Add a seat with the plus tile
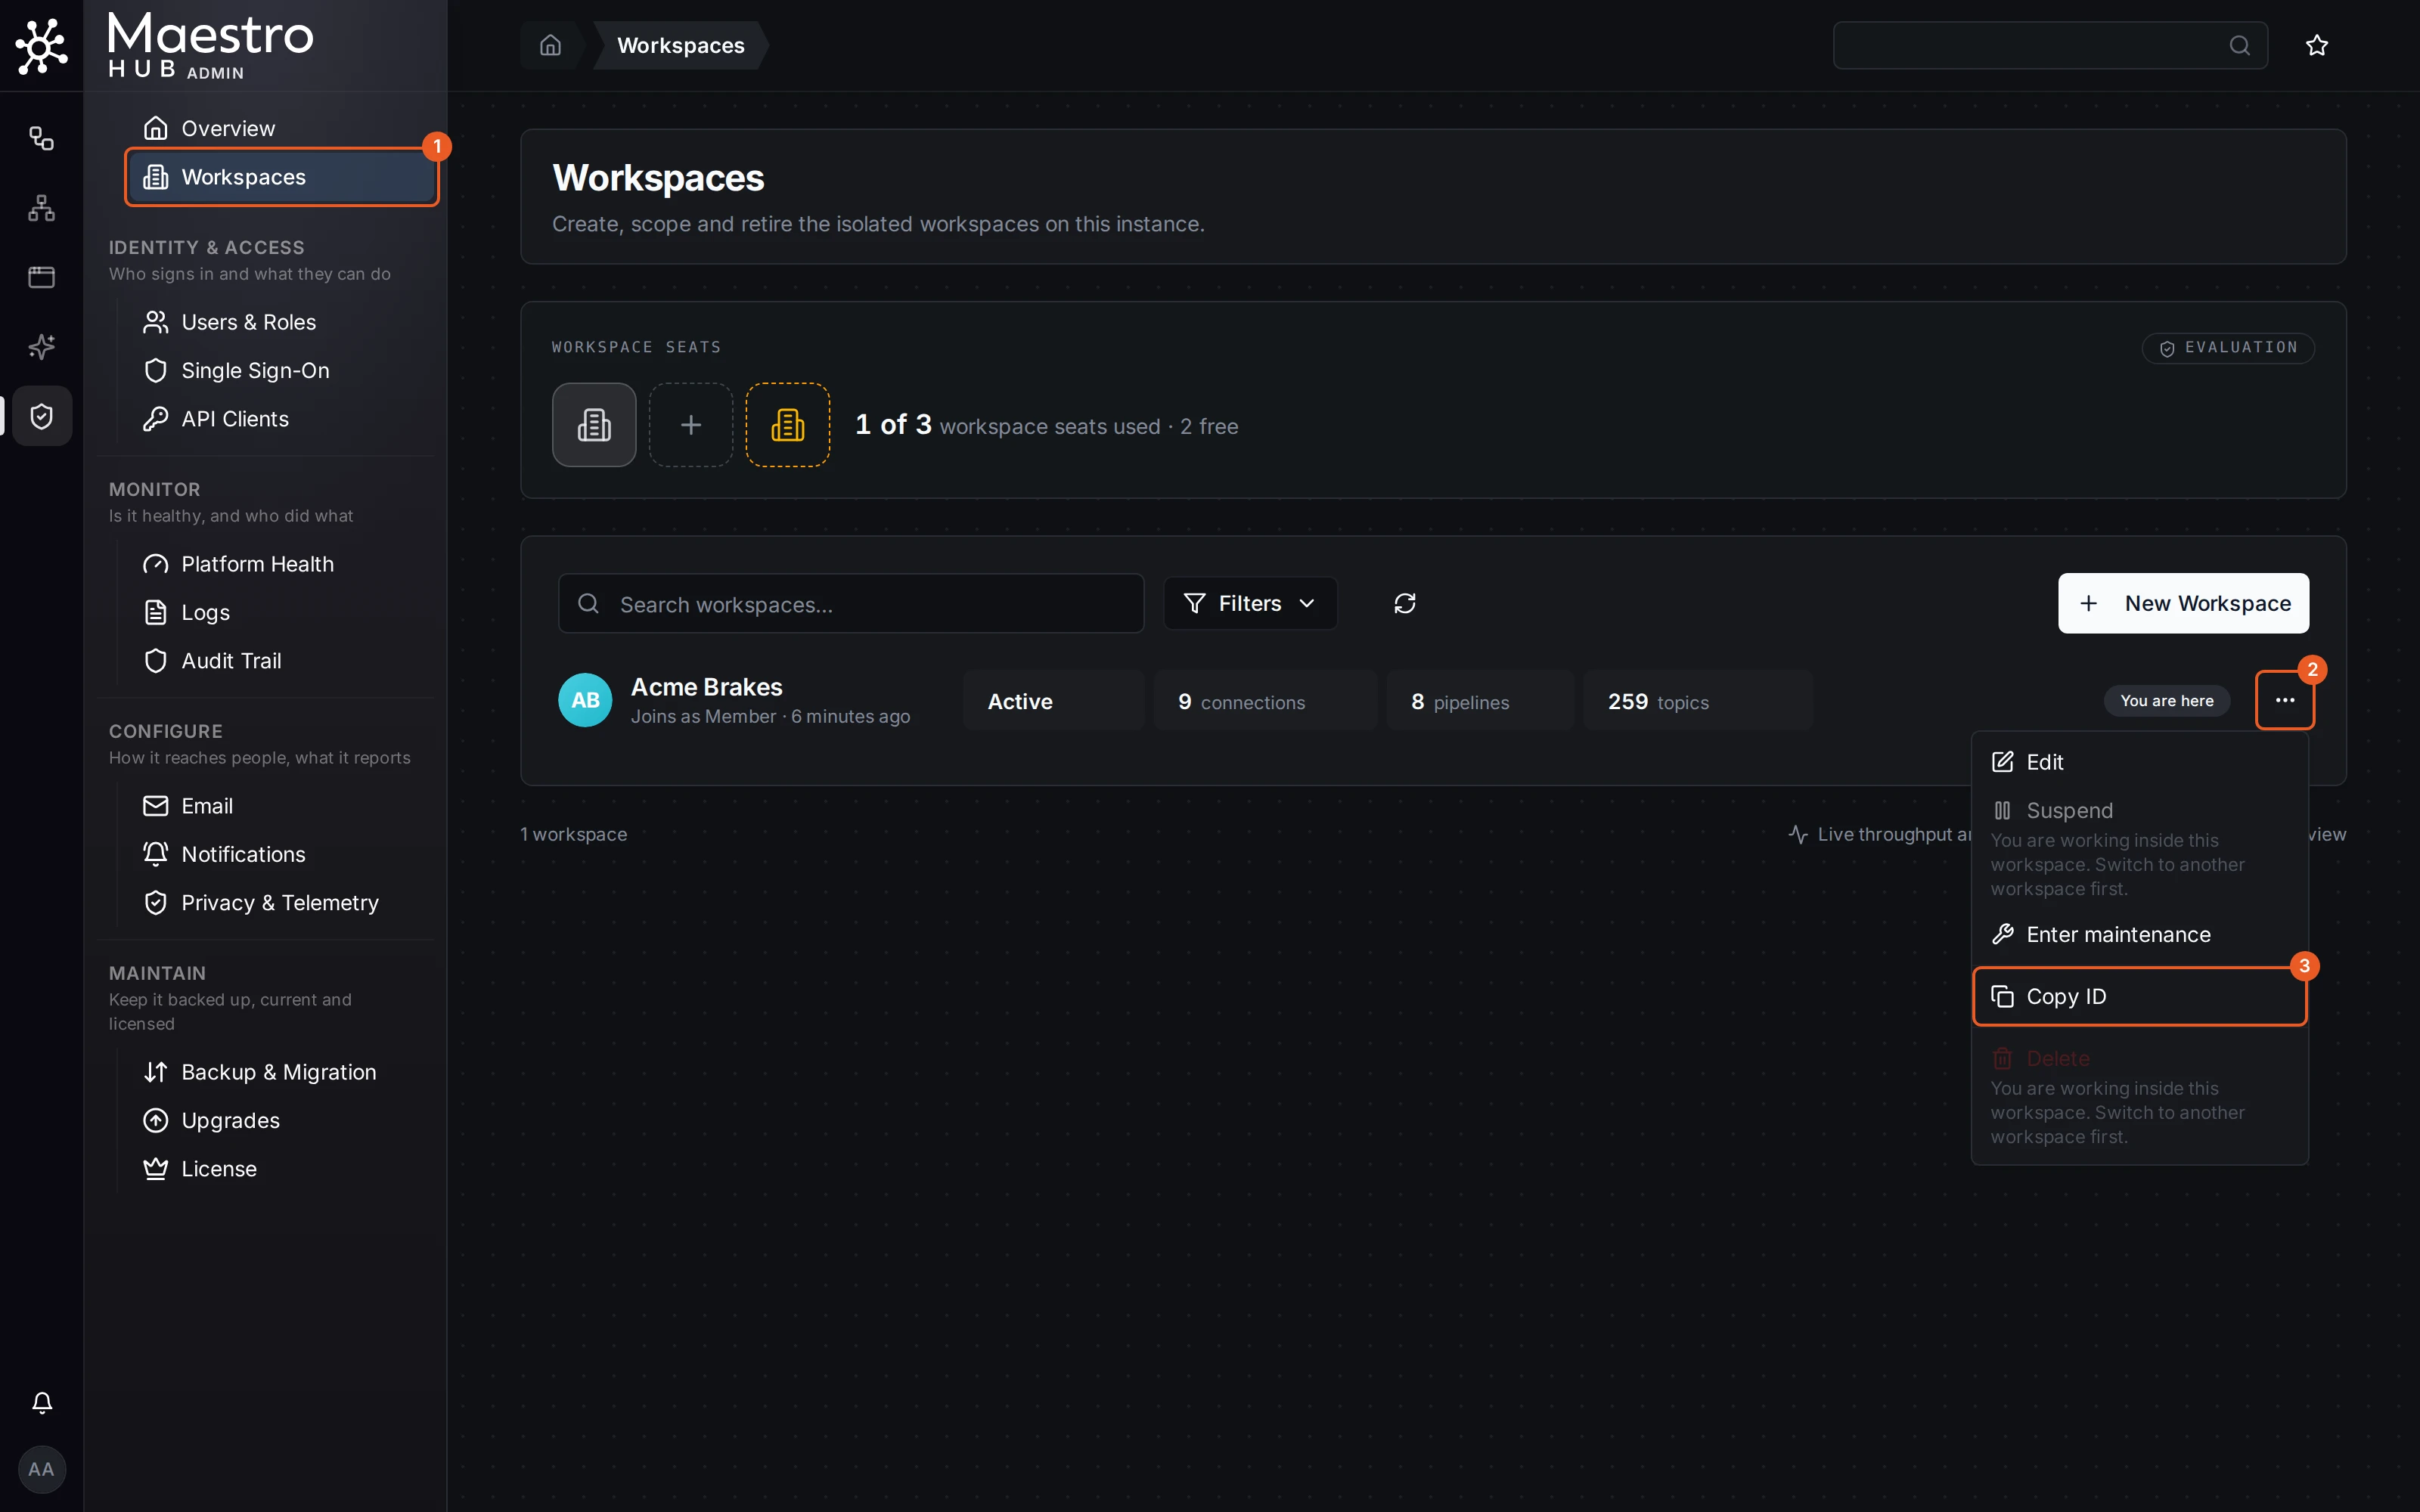Screen dimensions: 2420x1512 (x=691, y=425)
